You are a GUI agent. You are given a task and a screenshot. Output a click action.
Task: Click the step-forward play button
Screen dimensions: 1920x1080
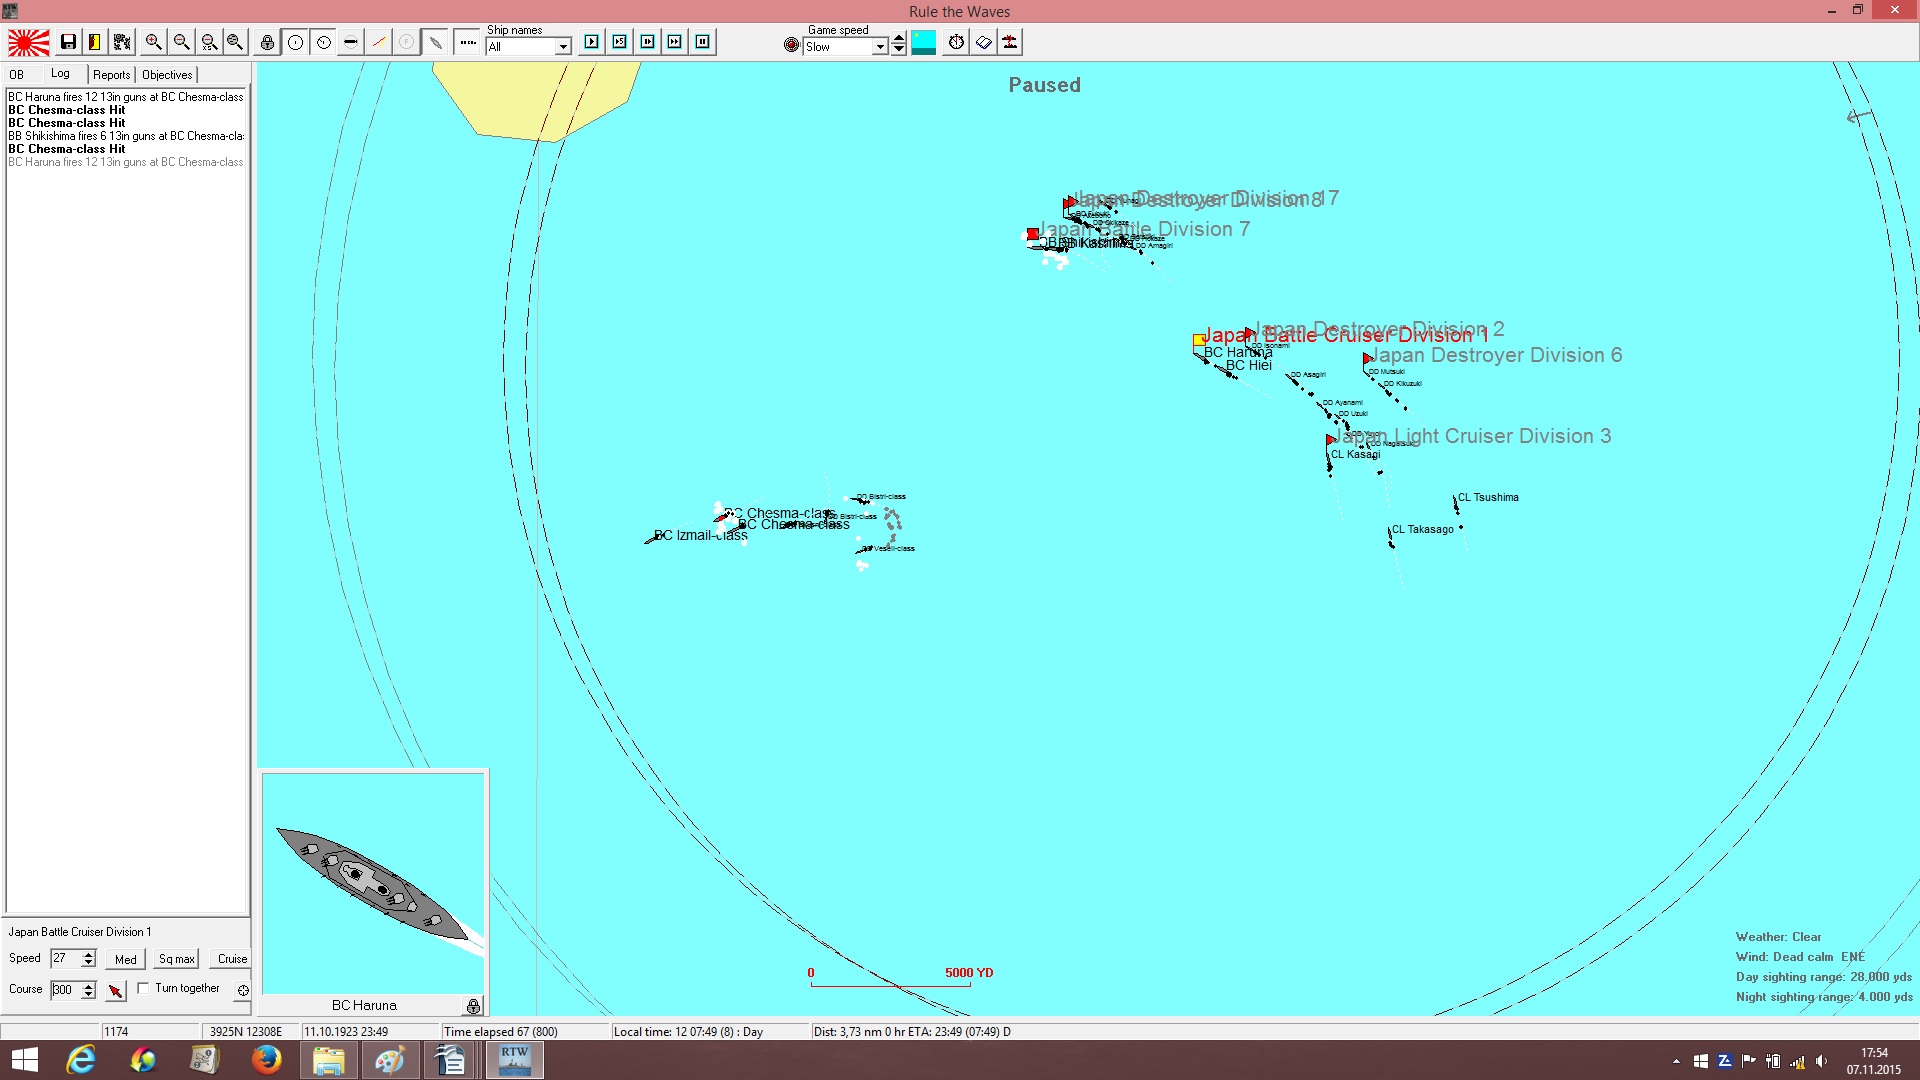(x=648, y=42)
